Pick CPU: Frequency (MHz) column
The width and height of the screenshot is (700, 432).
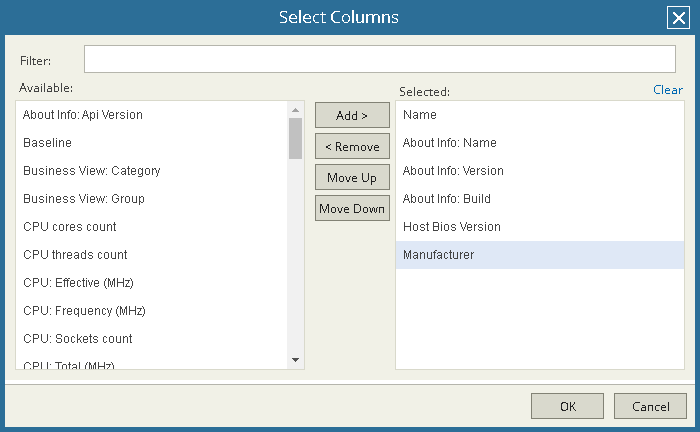click(84, 311)
